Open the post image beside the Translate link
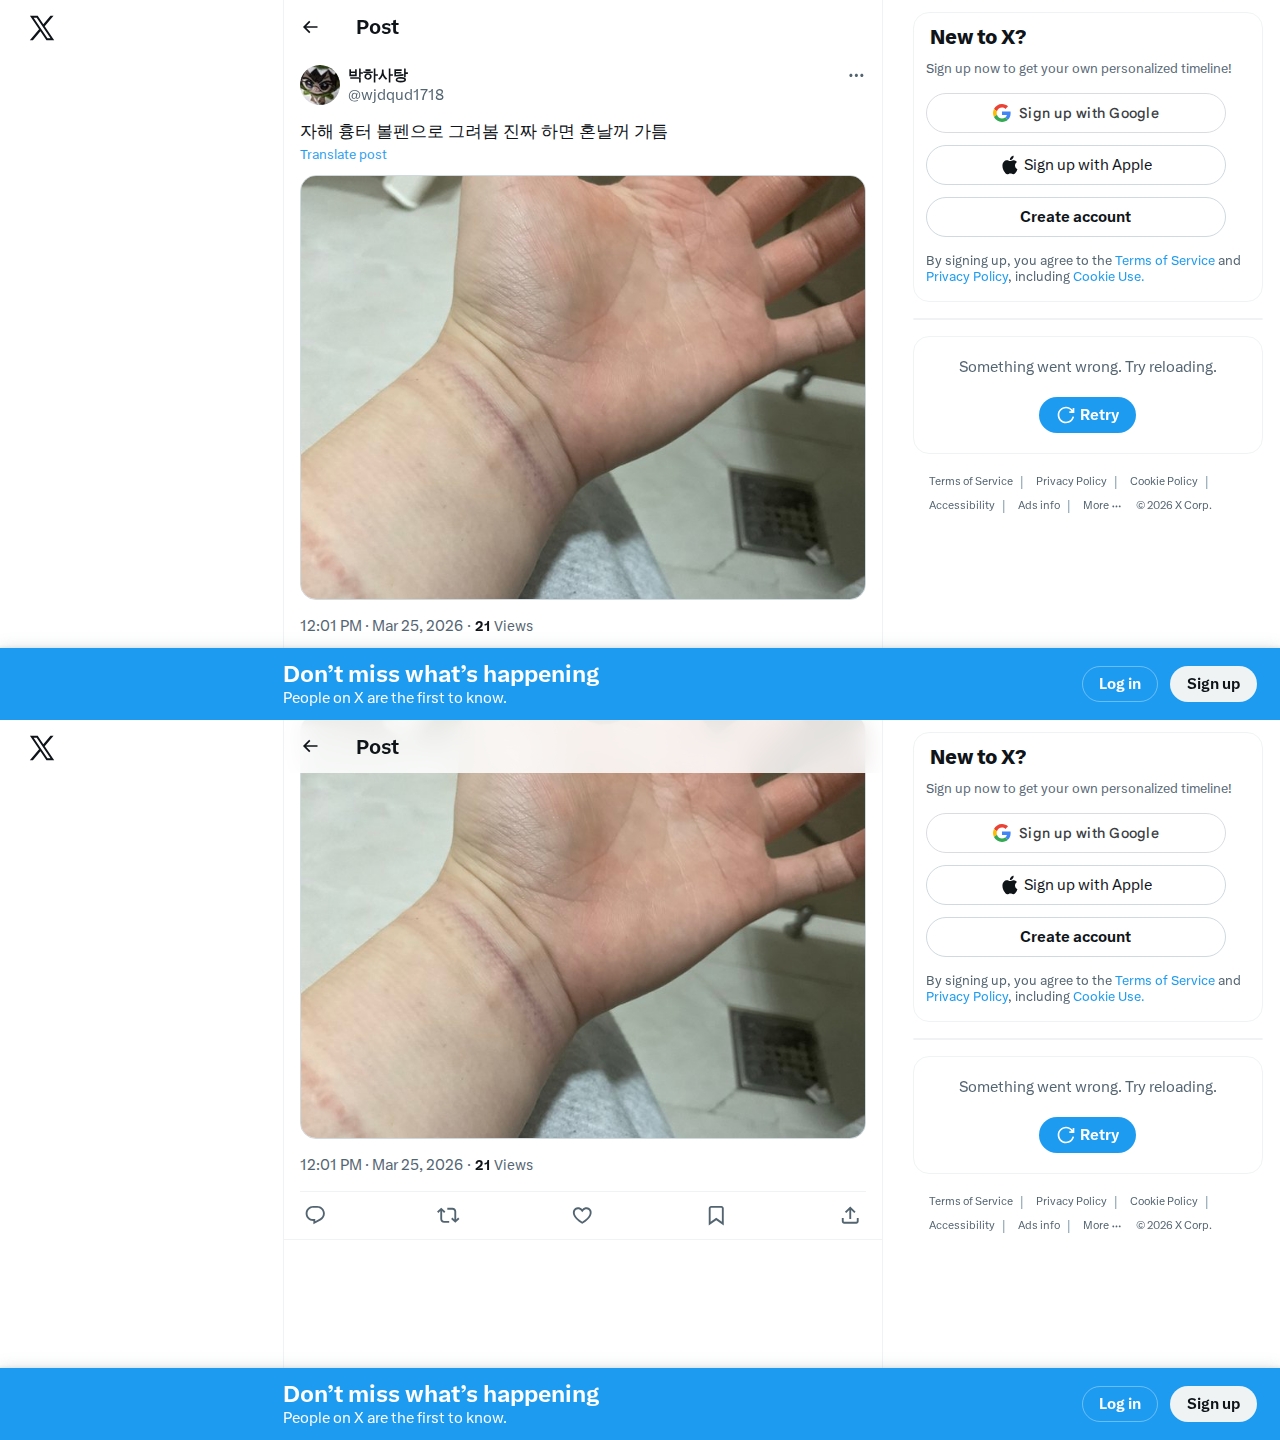The image size is (1280, 1440). pyautogui.click(x=583, y=388)
